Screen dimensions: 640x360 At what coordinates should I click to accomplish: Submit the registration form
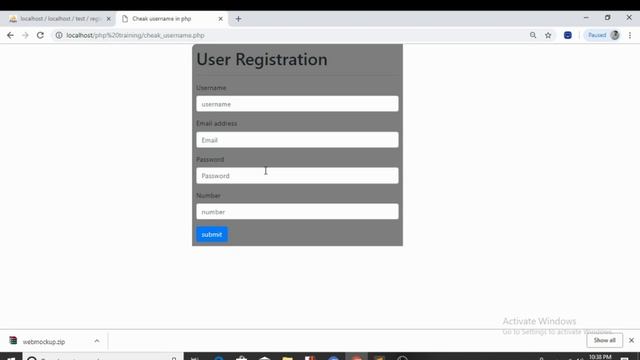(212, 234)
